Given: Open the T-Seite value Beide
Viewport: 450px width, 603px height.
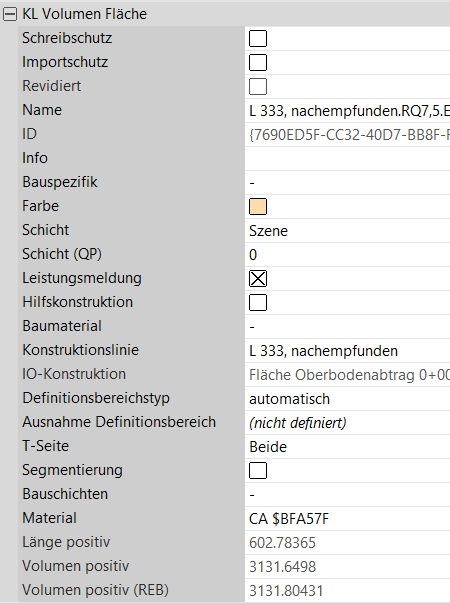Looking at the screenshot, I should (x=348, y=446).
